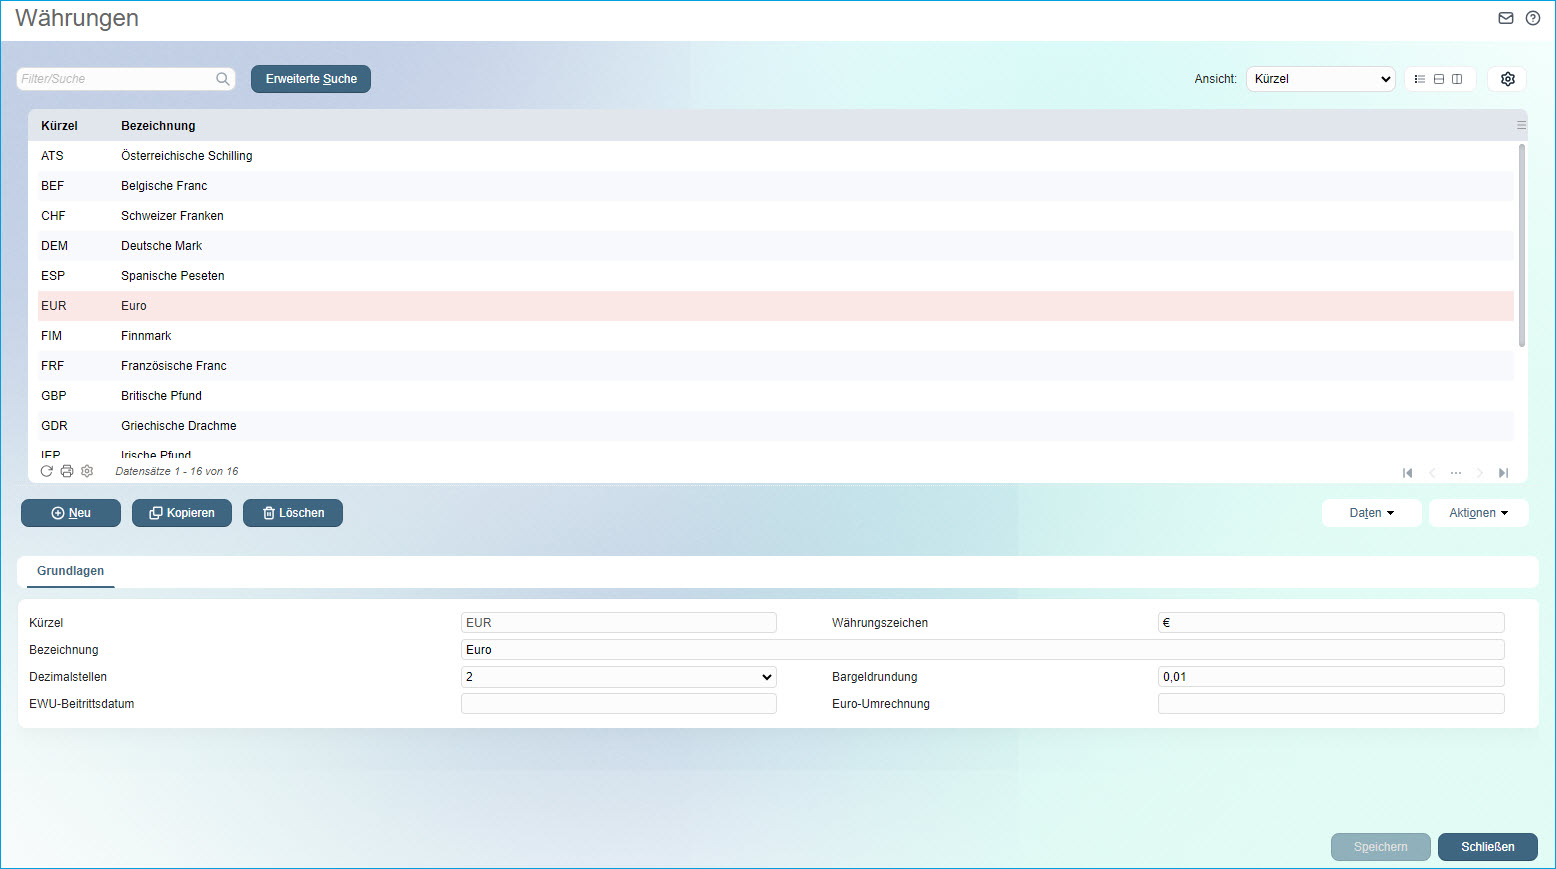Viewport: 1556px width, 869px height.
Task: Select the EUR Euro row
Action: click(776, 306)
